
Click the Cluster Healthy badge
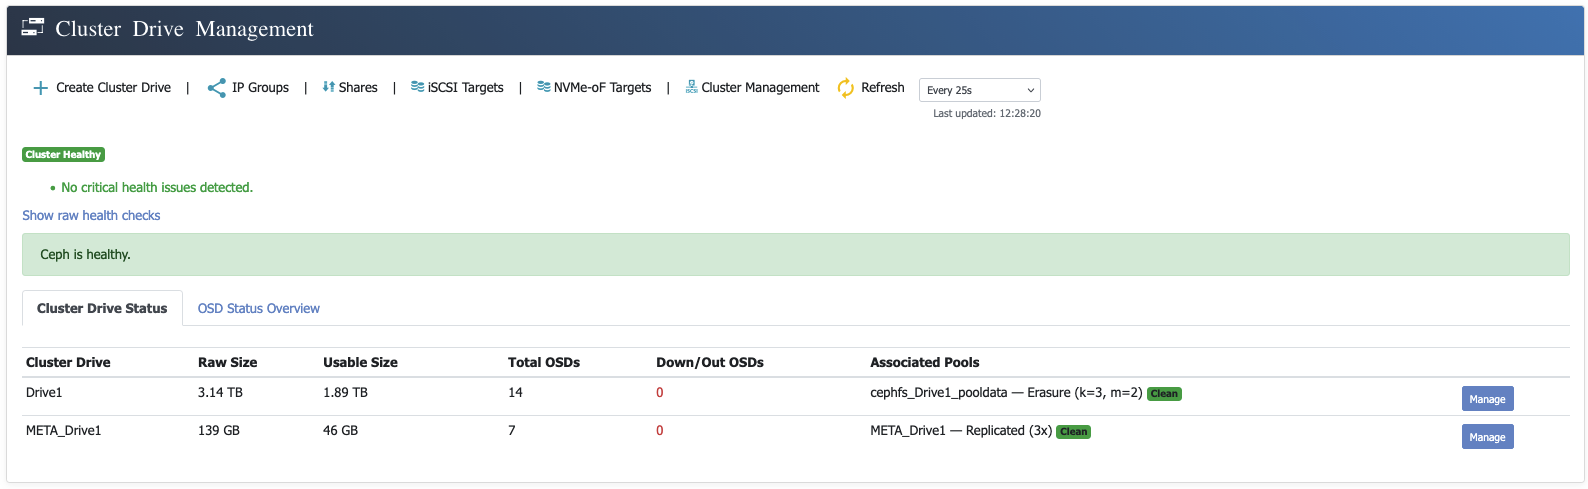[x=63, y=154]
